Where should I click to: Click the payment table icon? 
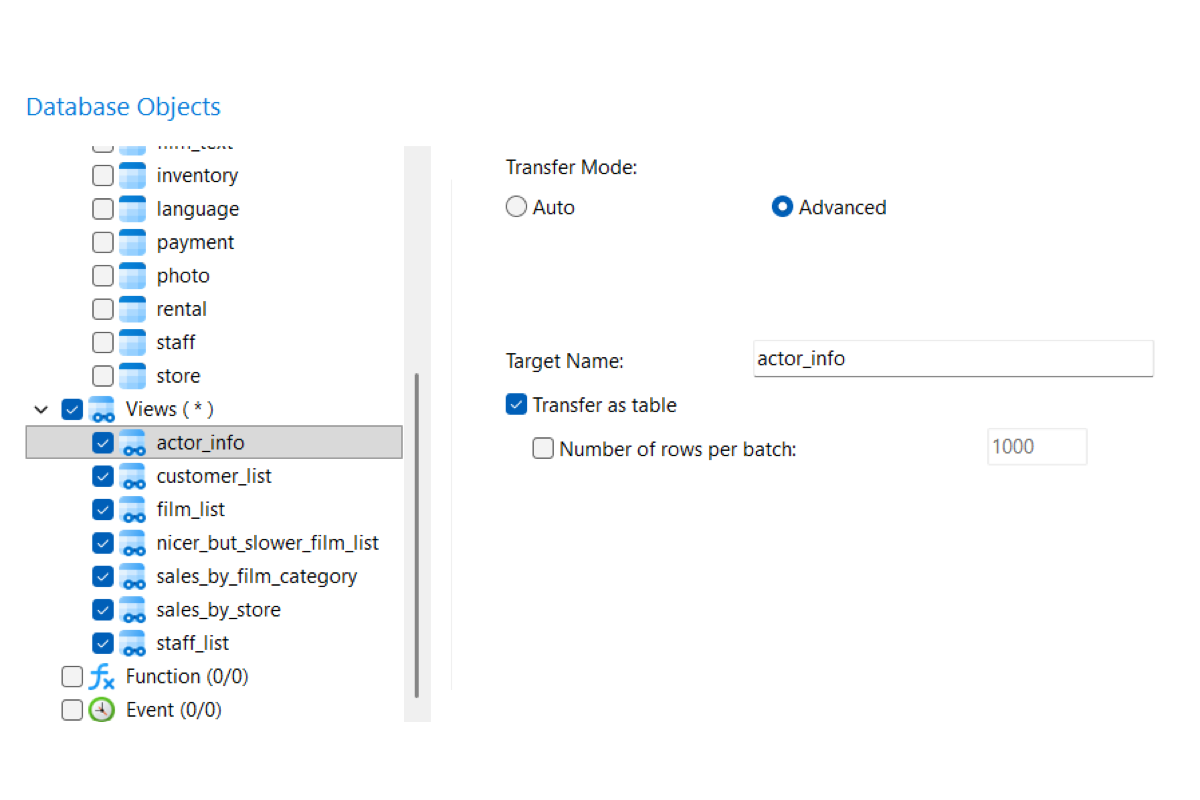132,242
